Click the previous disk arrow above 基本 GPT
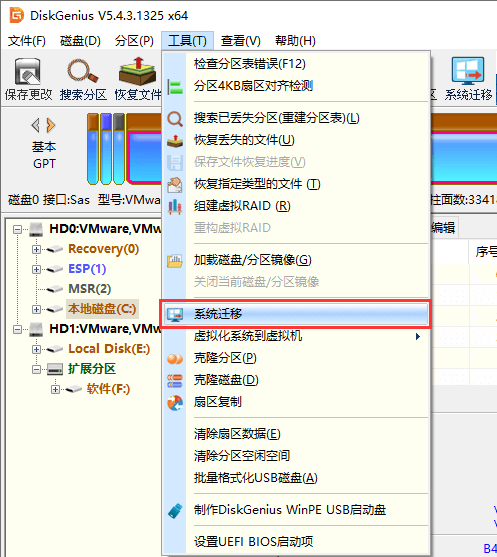The width and height of the screenshot is (497, 557). click(x=35, y=125)
